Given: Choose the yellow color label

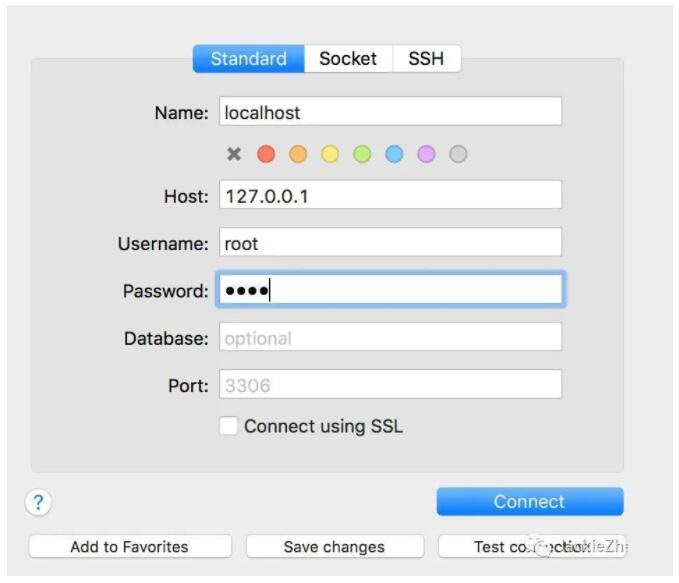Looking at the screenshot, I should (330, 154).
